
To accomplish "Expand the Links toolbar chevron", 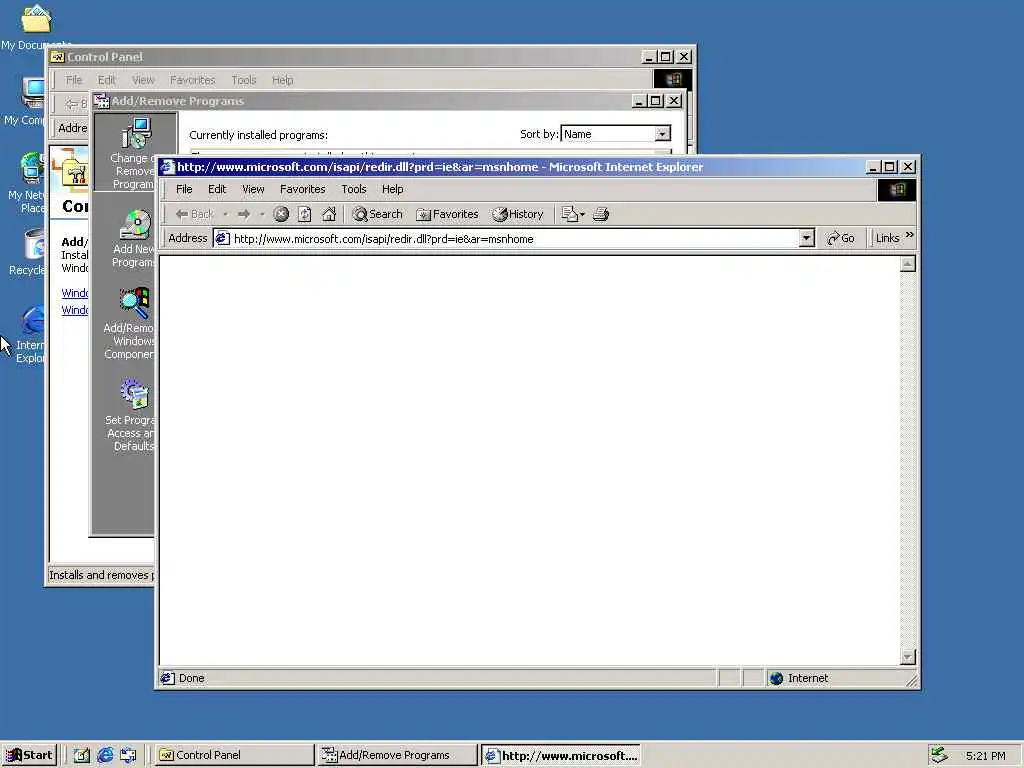I will click(x=910, y=236).
